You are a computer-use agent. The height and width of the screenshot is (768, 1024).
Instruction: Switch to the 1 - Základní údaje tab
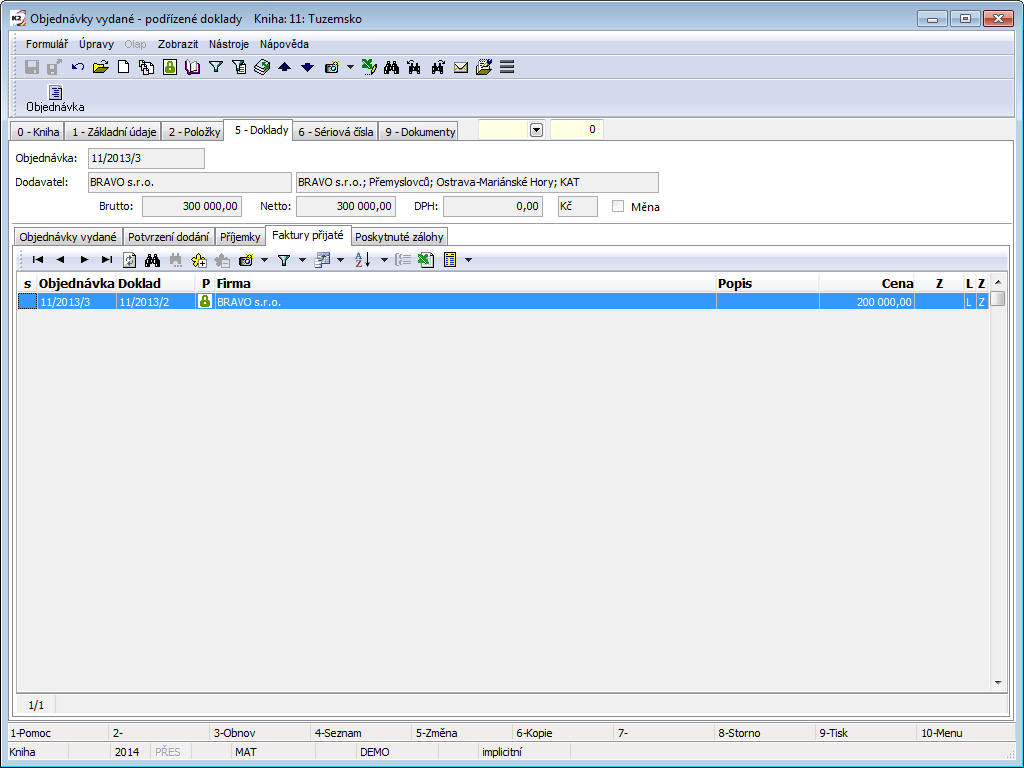(x=114, y=132)
